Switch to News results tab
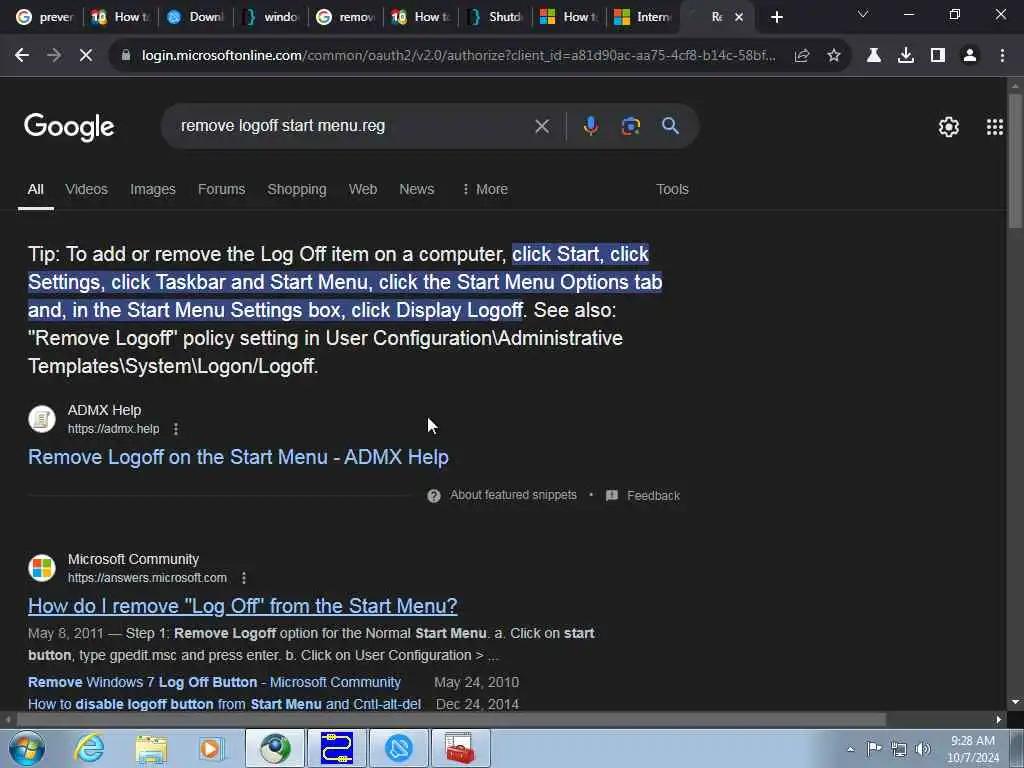Viewport: 1024px width, 768px height. point(417,189)
